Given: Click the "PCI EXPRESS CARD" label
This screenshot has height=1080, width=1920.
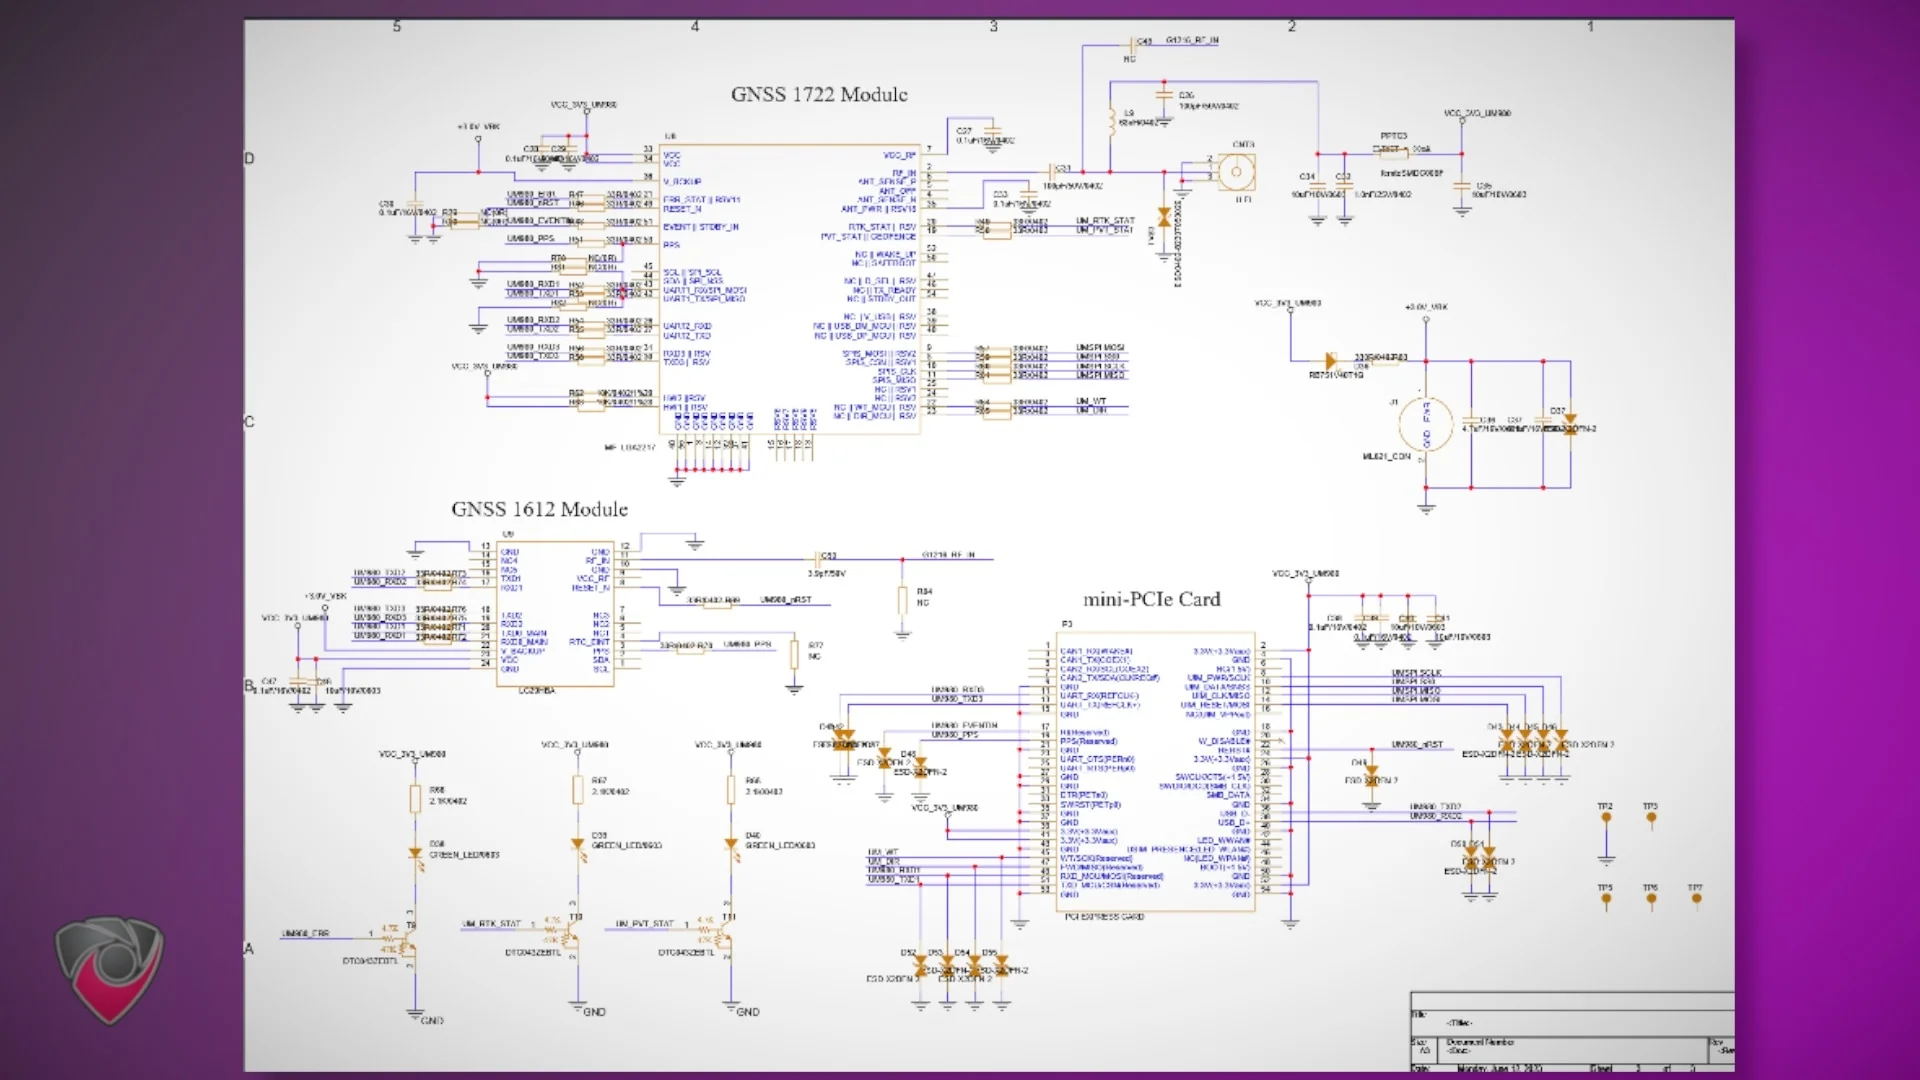Looking at the screenshot, I should pyautogui.click(x=1104, y=917).
